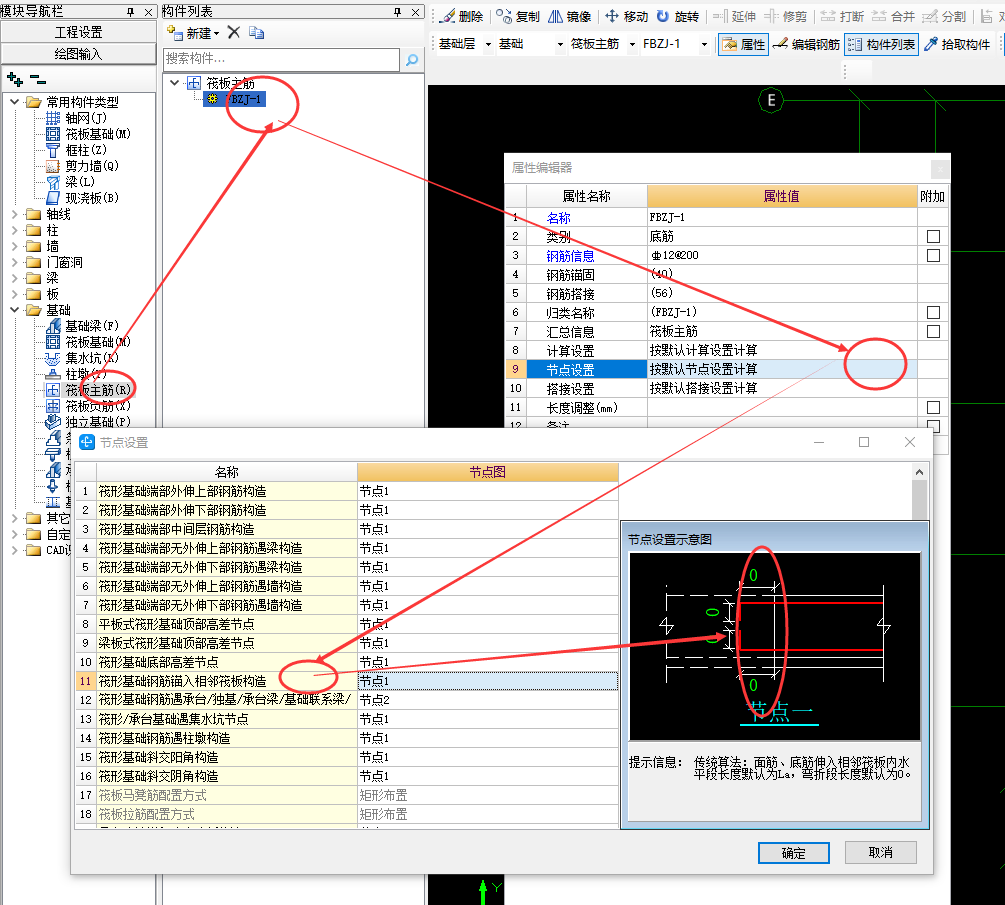Click the delete X icon in component list
This screenshot has height=905, width=1005.
coord(234,32)
